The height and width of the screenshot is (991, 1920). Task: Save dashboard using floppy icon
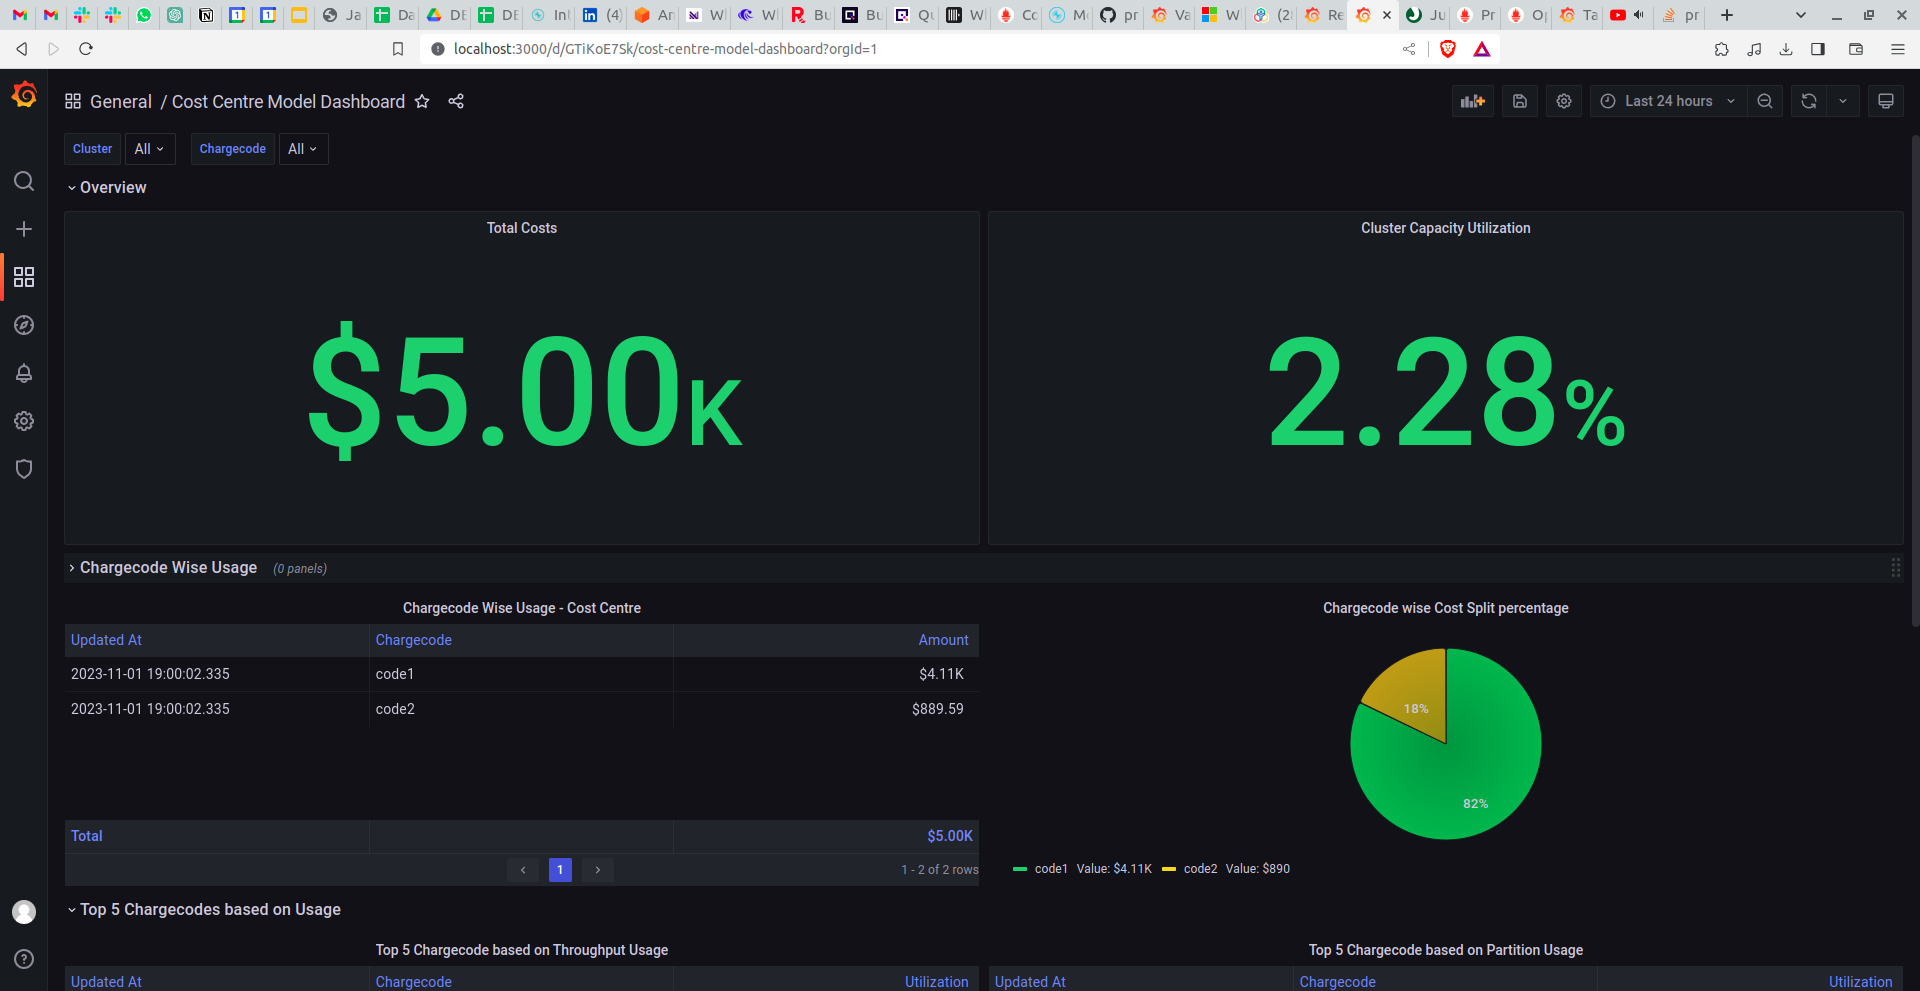coord(1520,101)
